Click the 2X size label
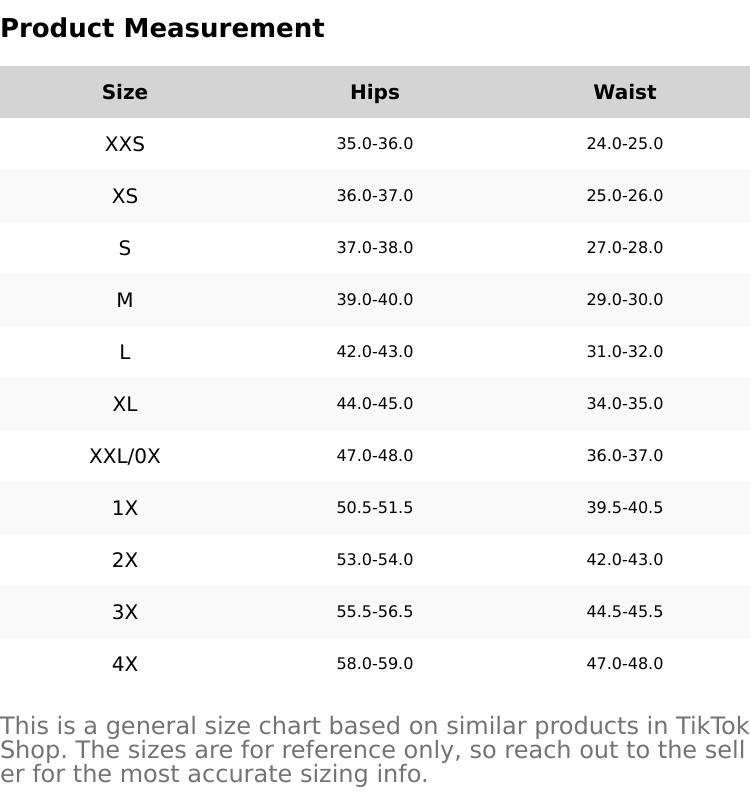This screenshot has height=810, width=750. pos(125,560)
